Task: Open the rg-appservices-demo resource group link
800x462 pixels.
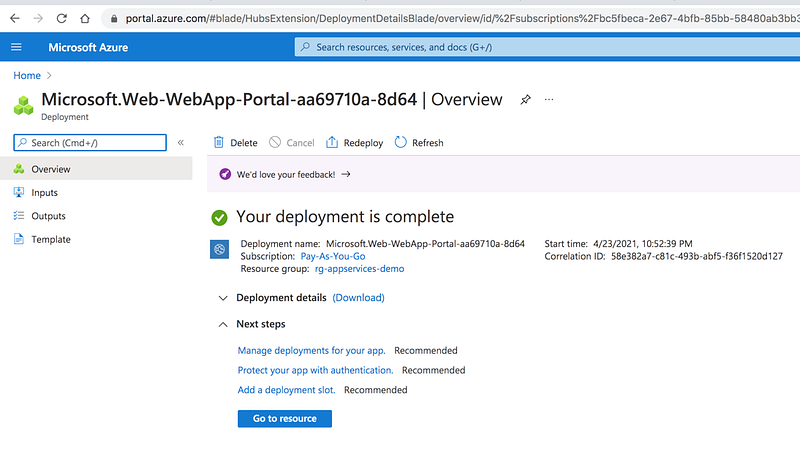Action: coord(359,269)
